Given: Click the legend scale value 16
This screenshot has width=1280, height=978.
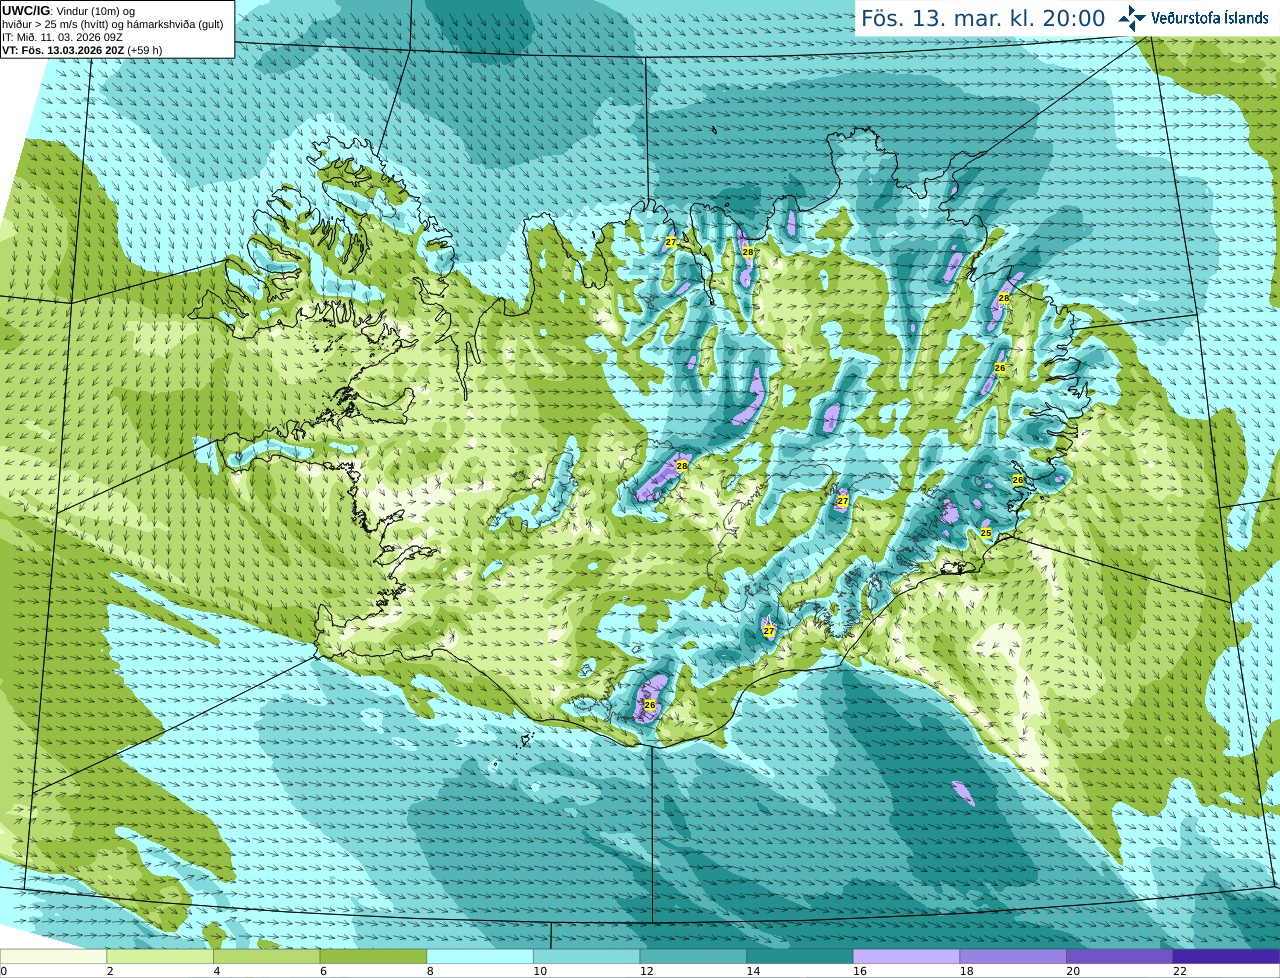Looking at the screenshot, I should tap(860, 971).
